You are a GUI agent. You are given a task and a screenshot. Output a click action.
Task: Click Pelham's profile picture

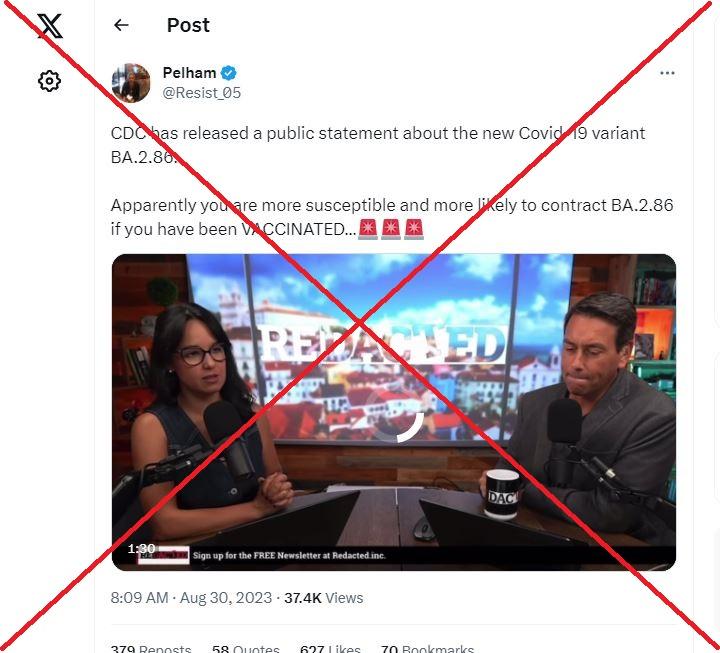131,83
